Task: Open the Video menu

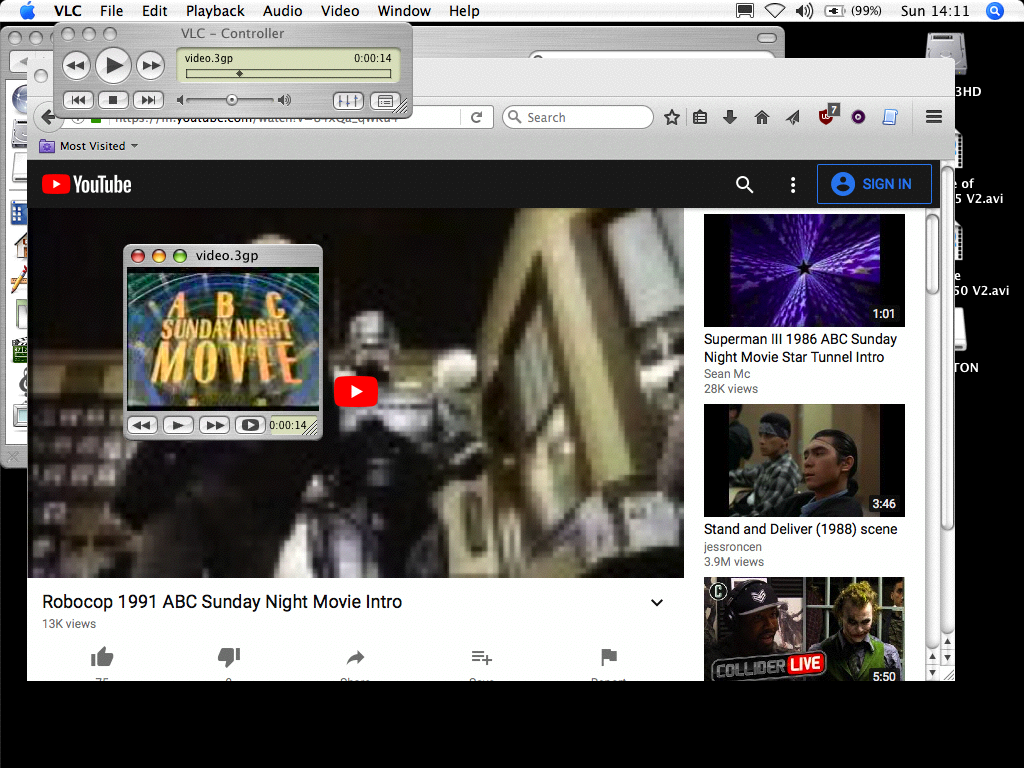Action: click(340, 11)
